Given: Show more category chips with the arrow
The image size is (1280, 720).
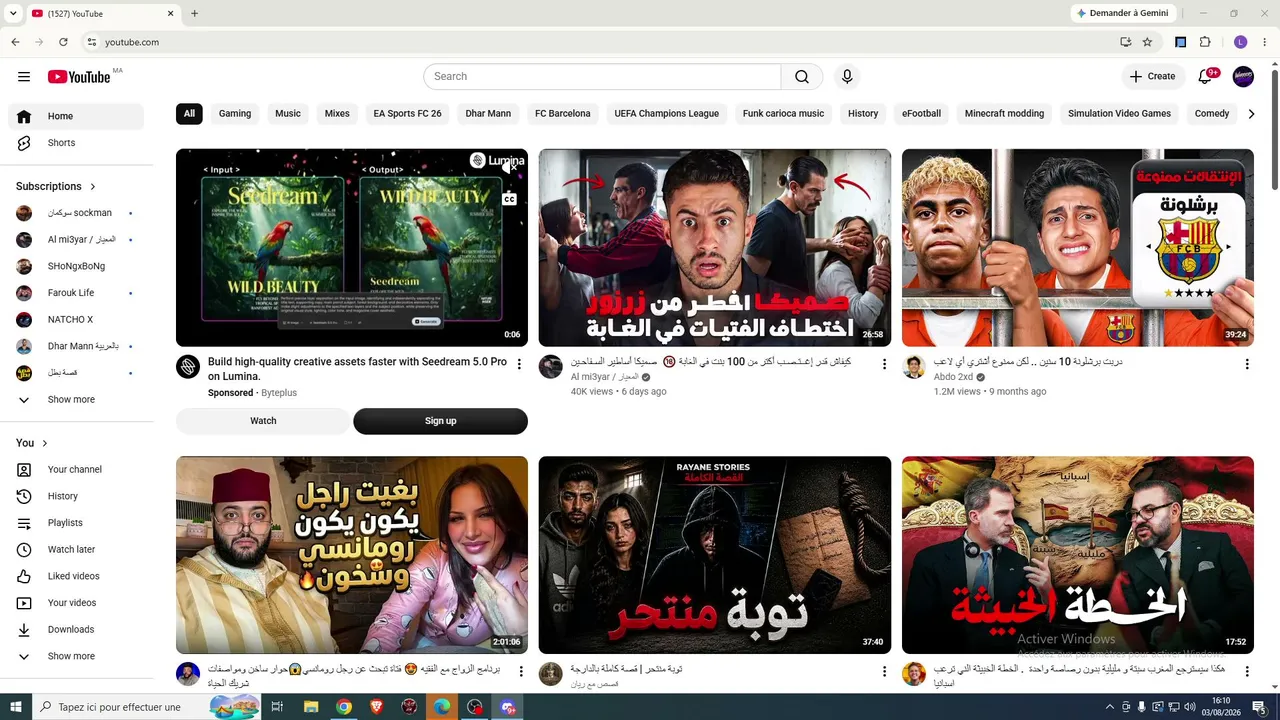Looking at the screenshot, I should click(x=1251, y=114).
